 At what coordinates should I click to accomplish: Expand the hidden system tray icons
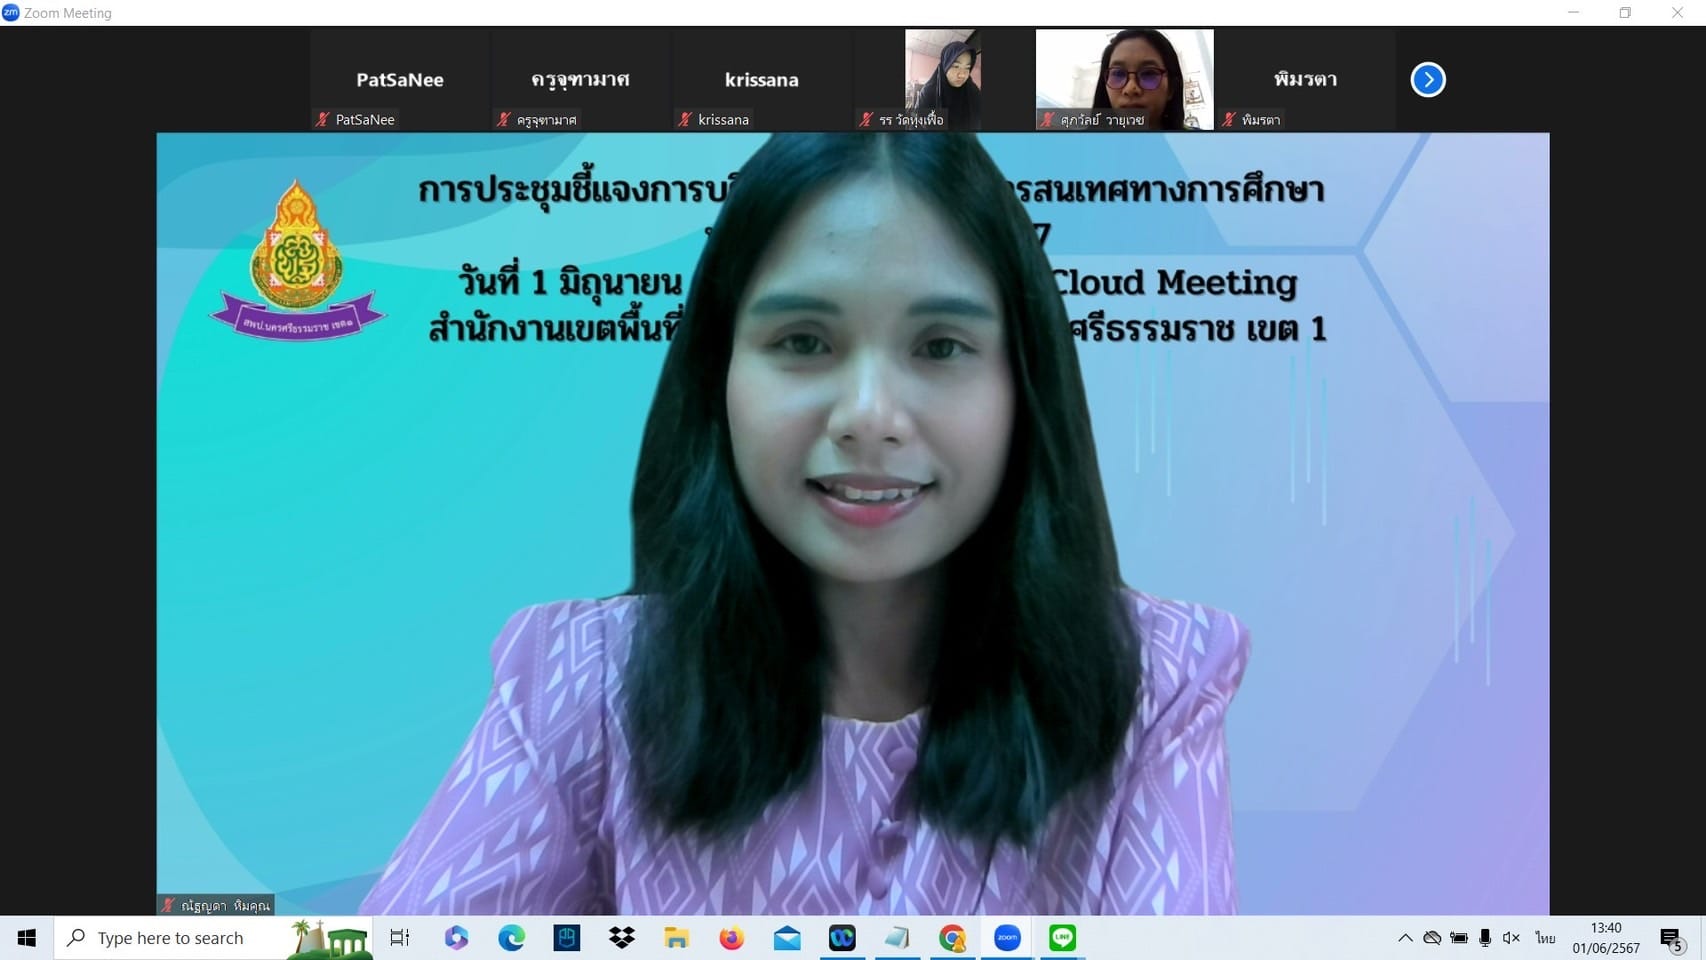coord(1405,938)
